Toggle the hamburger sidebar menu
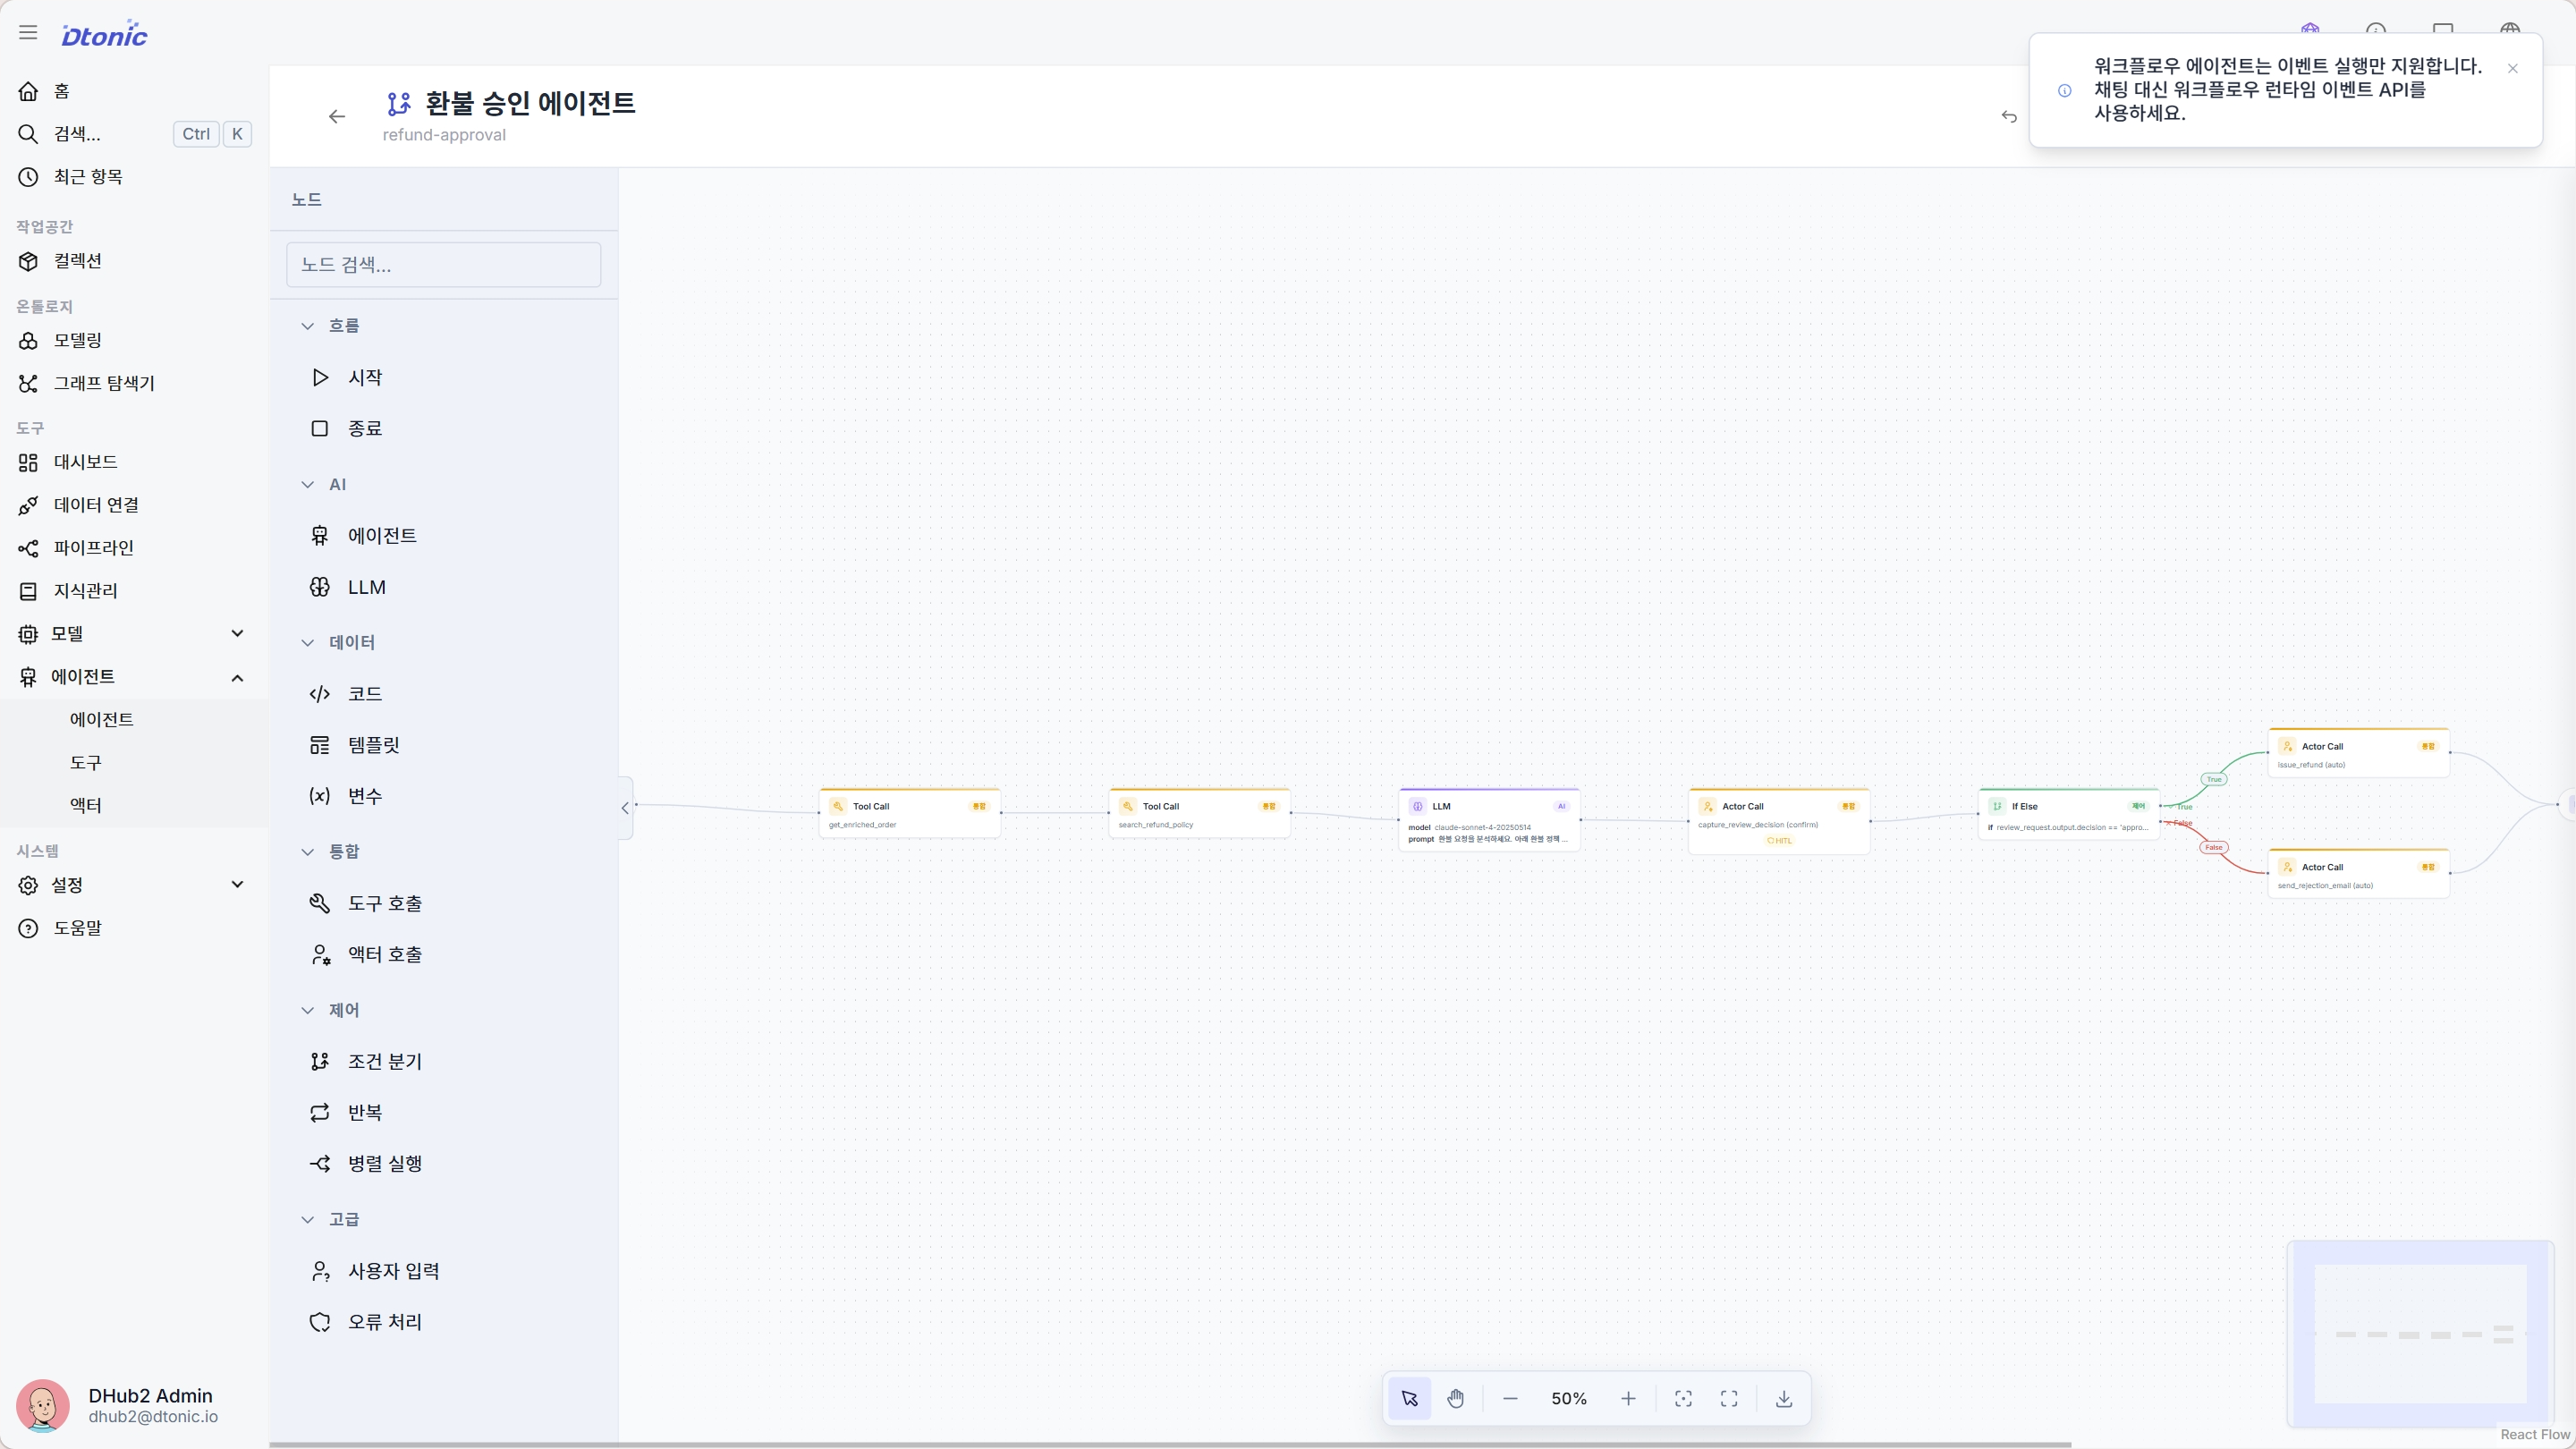 click(28, 33)
